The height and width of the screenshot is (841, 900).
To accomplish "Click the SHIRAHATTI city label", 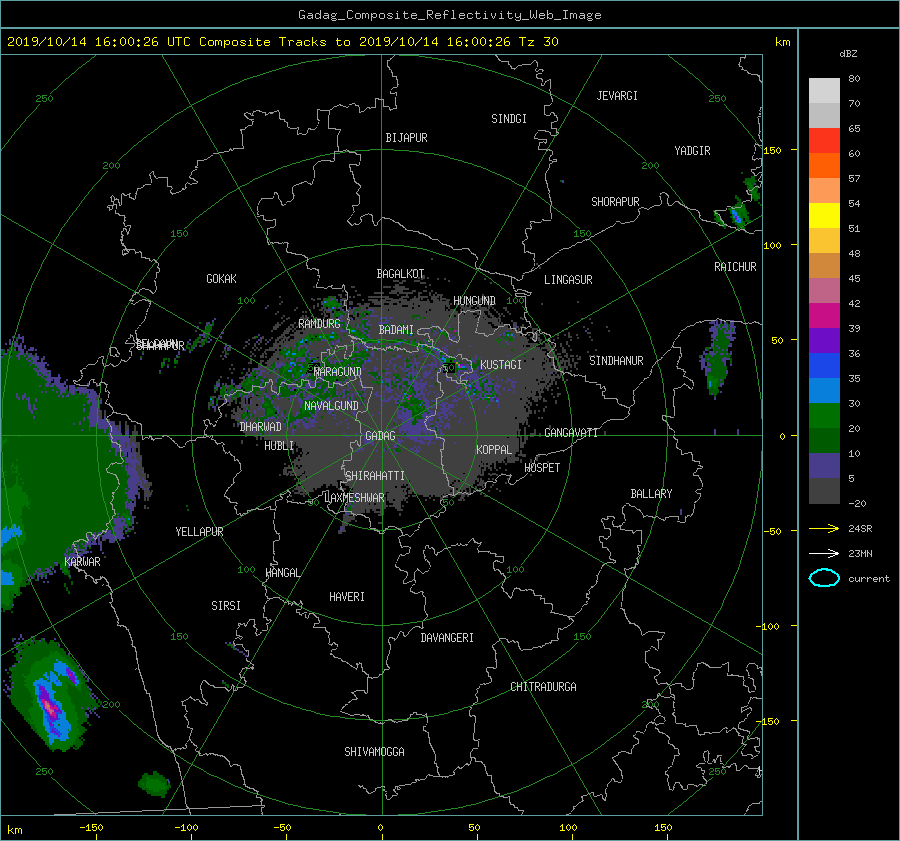I will coord(375,476).
